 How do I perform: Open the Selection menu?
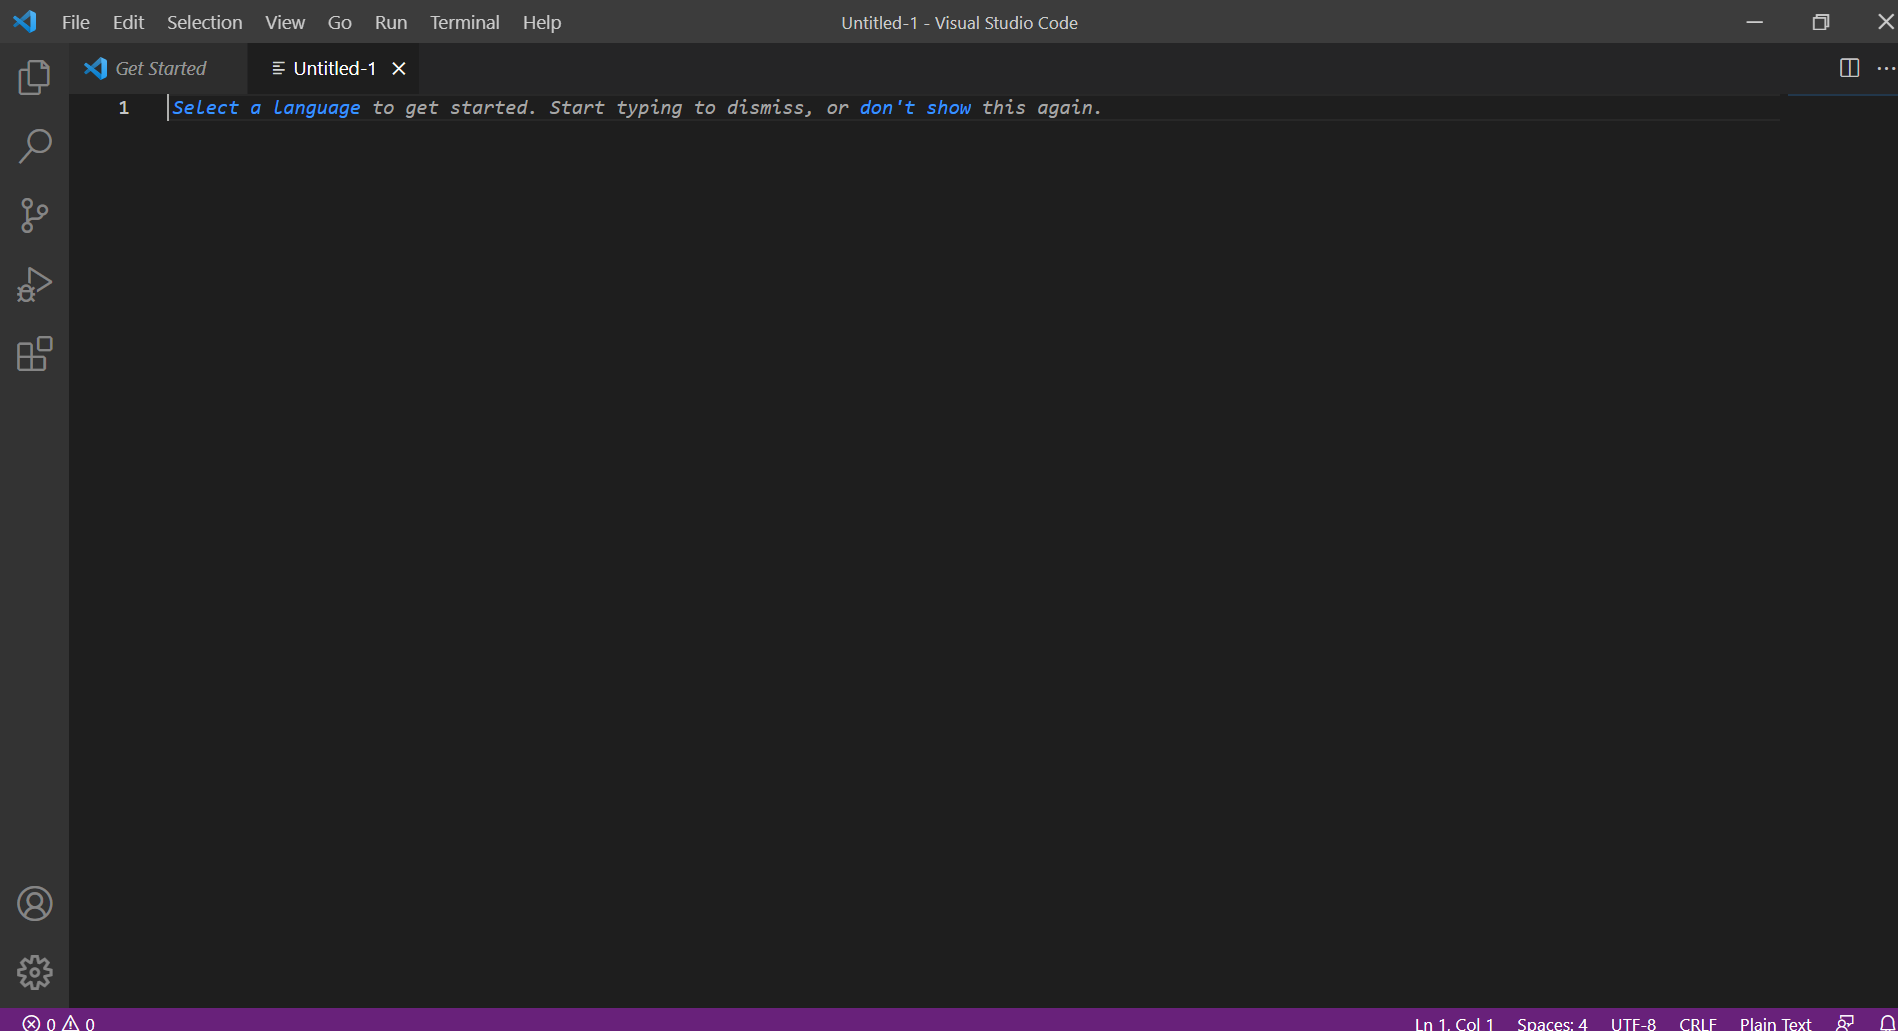click(x=204, y=22)
